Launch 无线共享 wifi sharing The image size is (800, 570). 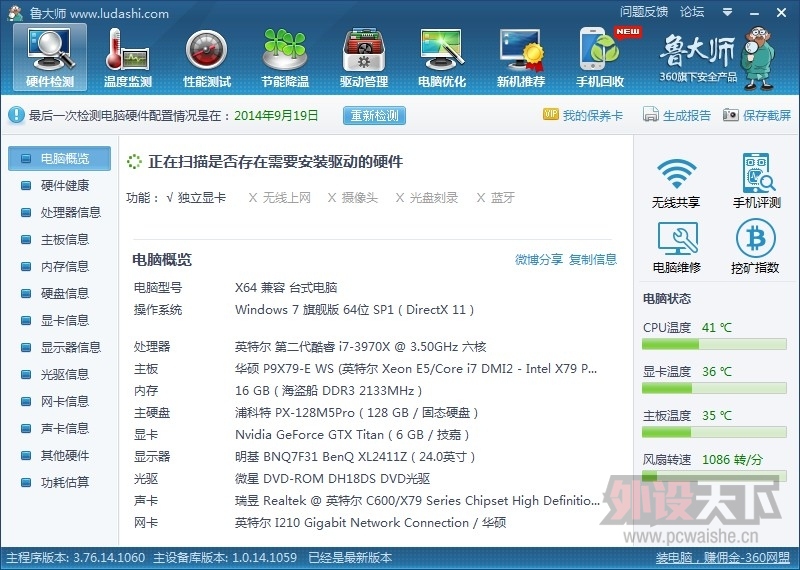pos(676,182)
